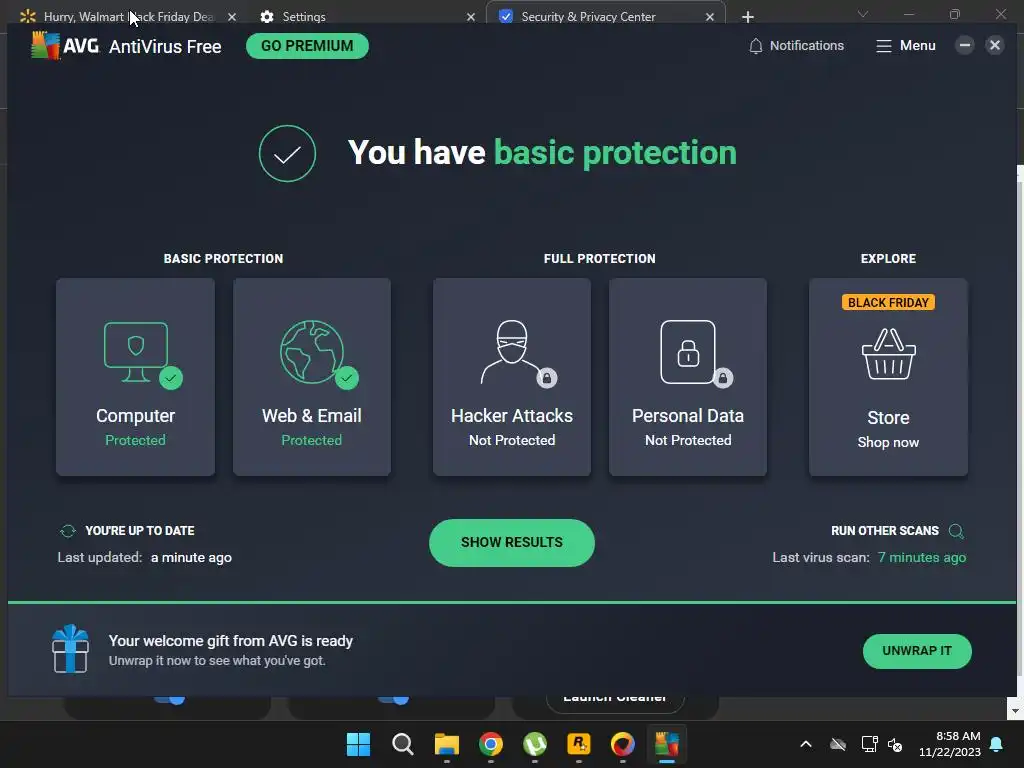Click YOU'RE UP TO DATE label
This screenshot has height=768, width=1024.
coord(140,531)
